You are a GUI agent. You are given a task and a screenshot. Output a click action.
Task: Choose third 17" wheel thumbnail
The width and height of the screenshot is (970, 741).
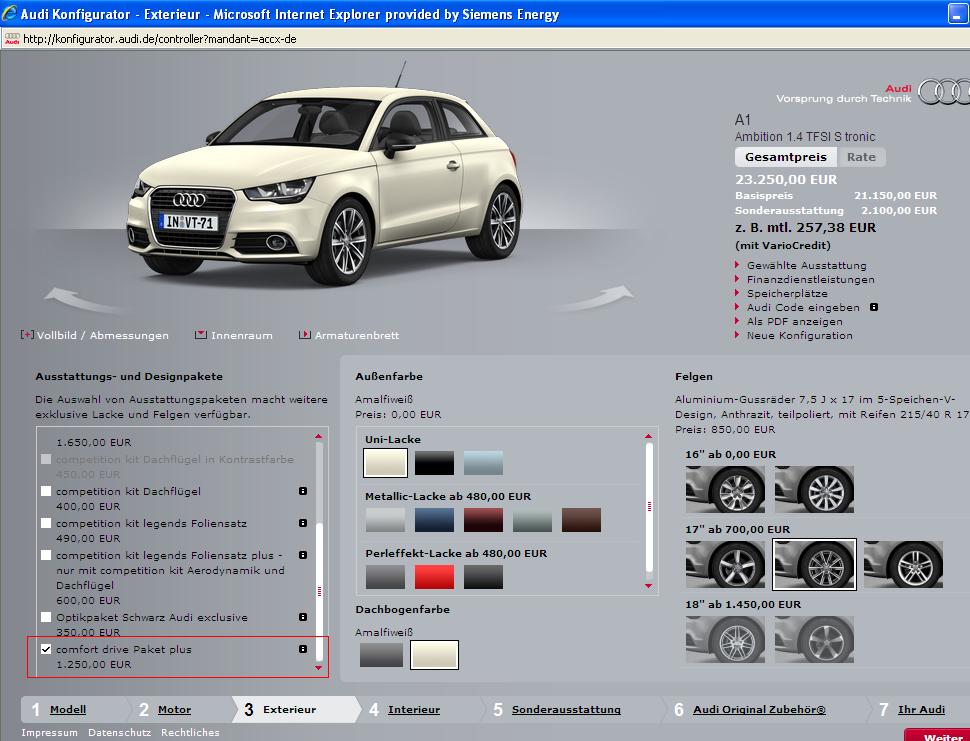click(903, 565)
